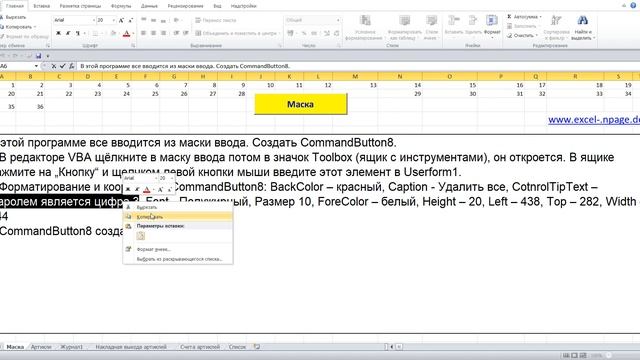Decrease font size in ribbon
The height and width of the screenshot is (360, 640).
click(x=130, y=20)
